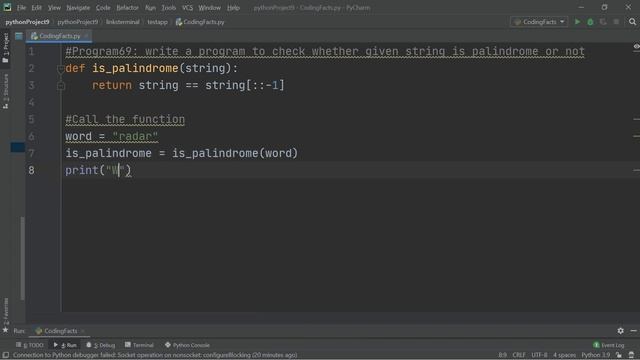Click the 8:9 caret position indicator
This screenshot has height=360, width=640.
click(x=502, y=355)
